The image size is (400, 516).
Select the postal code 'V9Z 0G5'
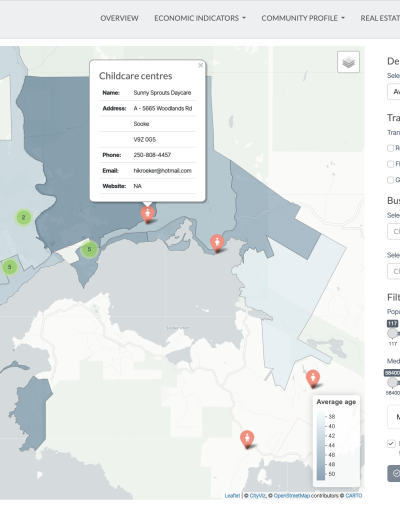[145, 139]
